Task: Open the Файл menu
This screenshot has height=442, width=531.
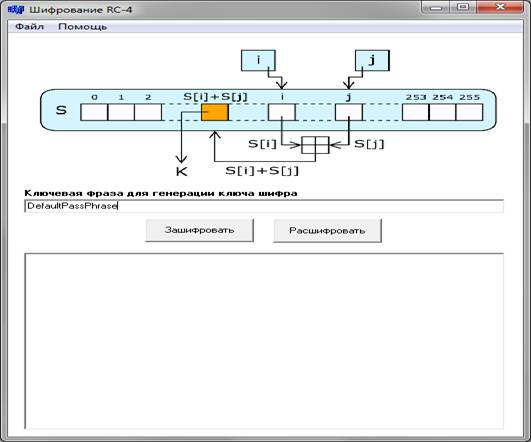Action: (30, 26)
